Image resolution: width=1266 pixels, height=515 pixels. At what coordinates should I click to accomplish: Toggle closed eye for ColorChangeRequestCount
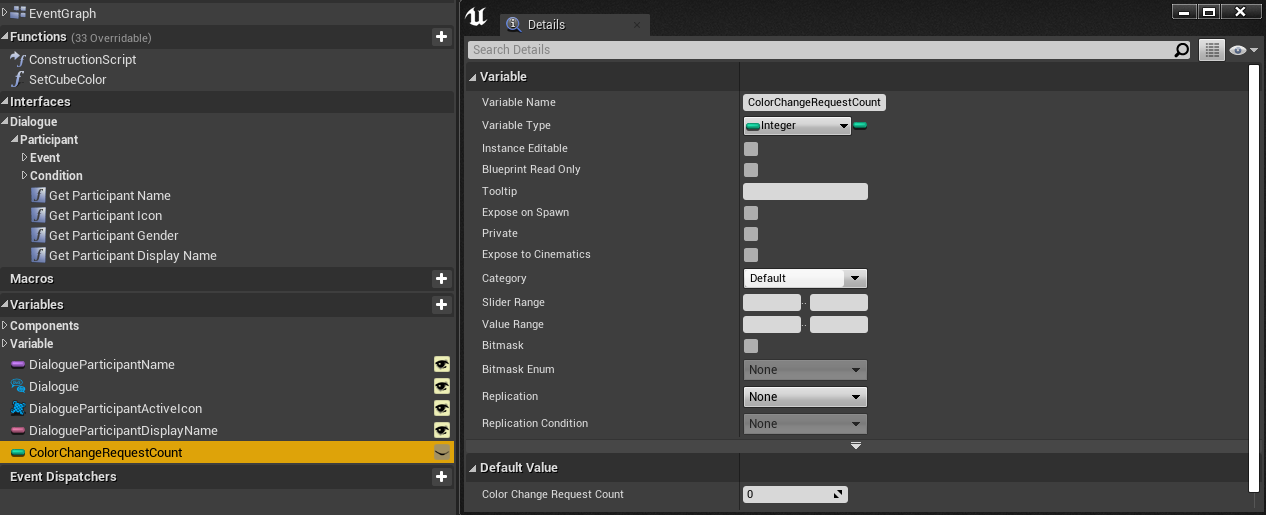coord(441,452)
